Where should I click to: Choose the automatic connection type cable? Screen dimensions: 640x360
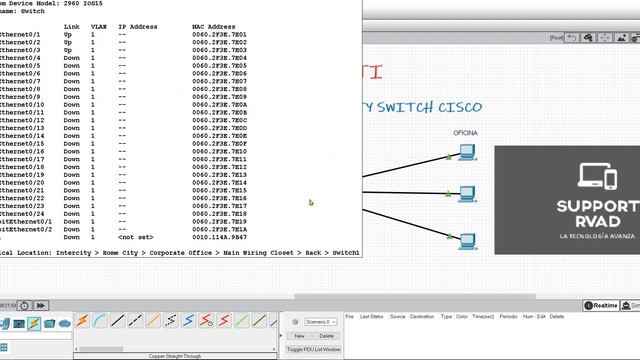(x=82, y=320)
